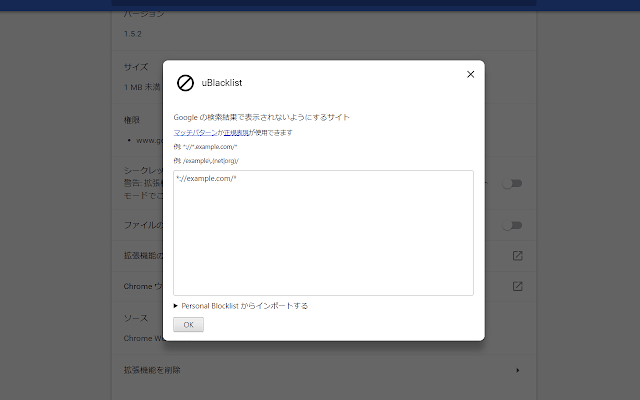Open 拡張機能 options external-link icon in background

517,256
